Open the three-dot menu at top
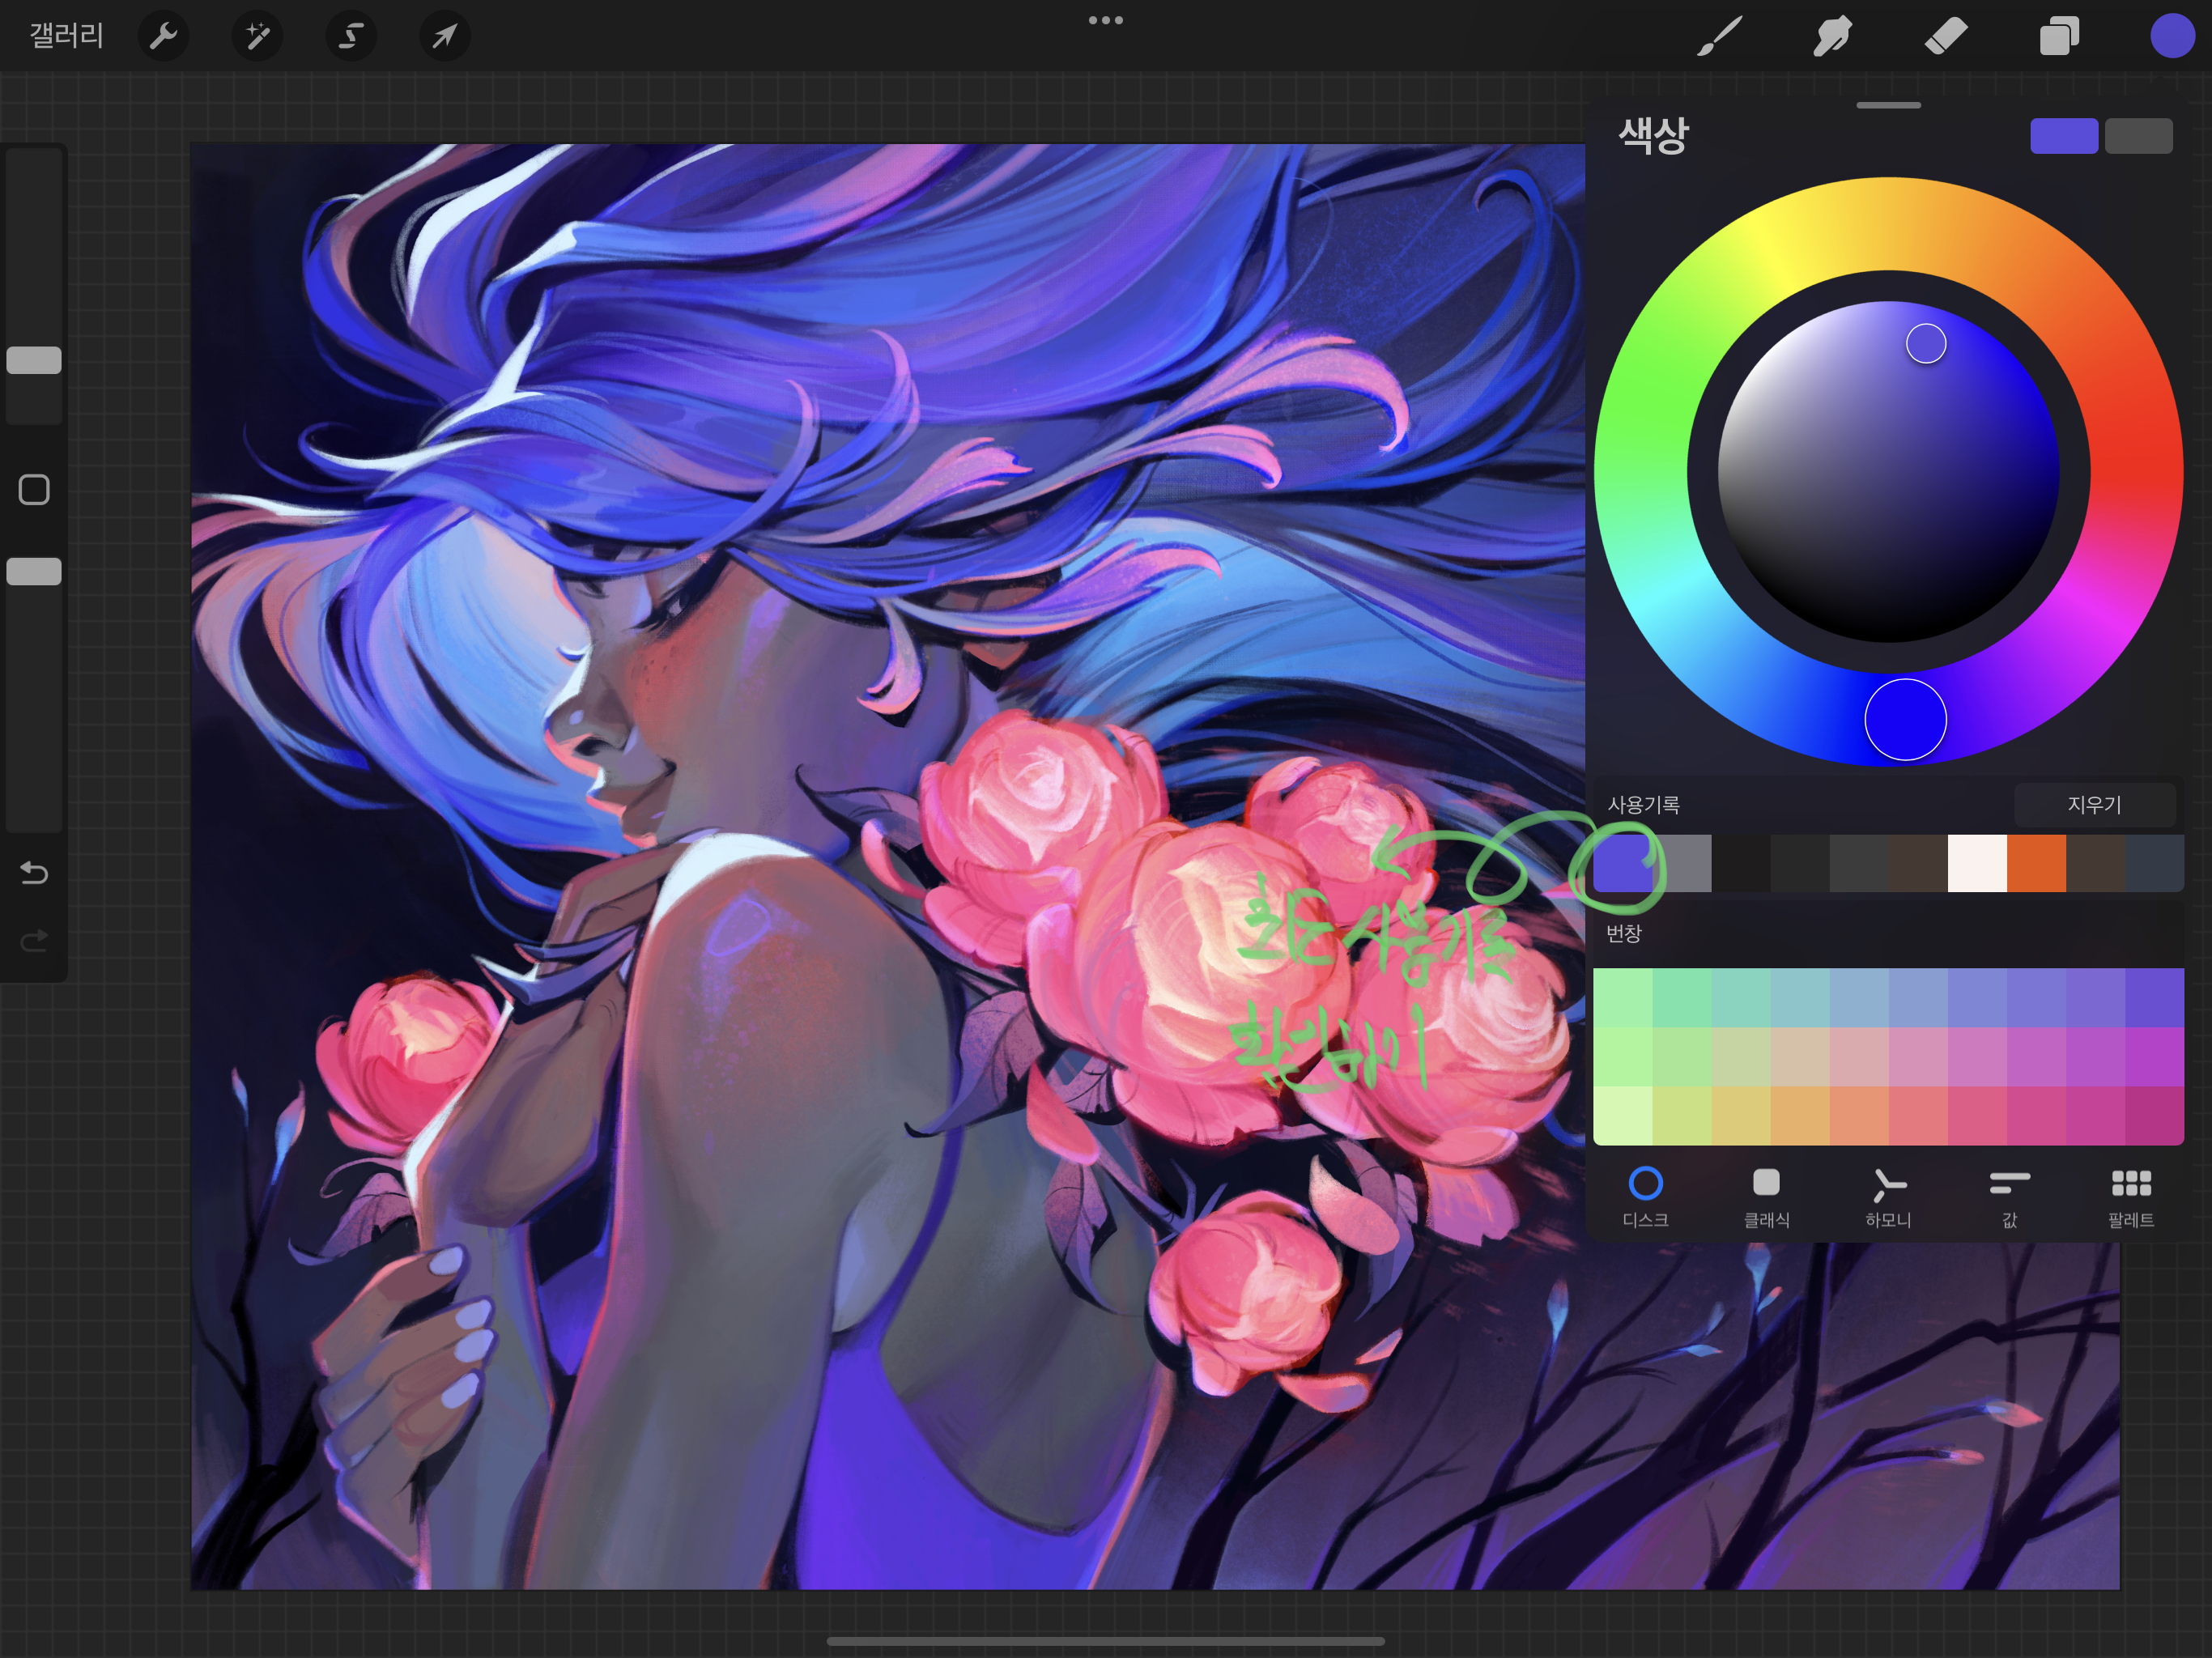This screenshot has width=2212, height=1658. (x=1105, y=20)
